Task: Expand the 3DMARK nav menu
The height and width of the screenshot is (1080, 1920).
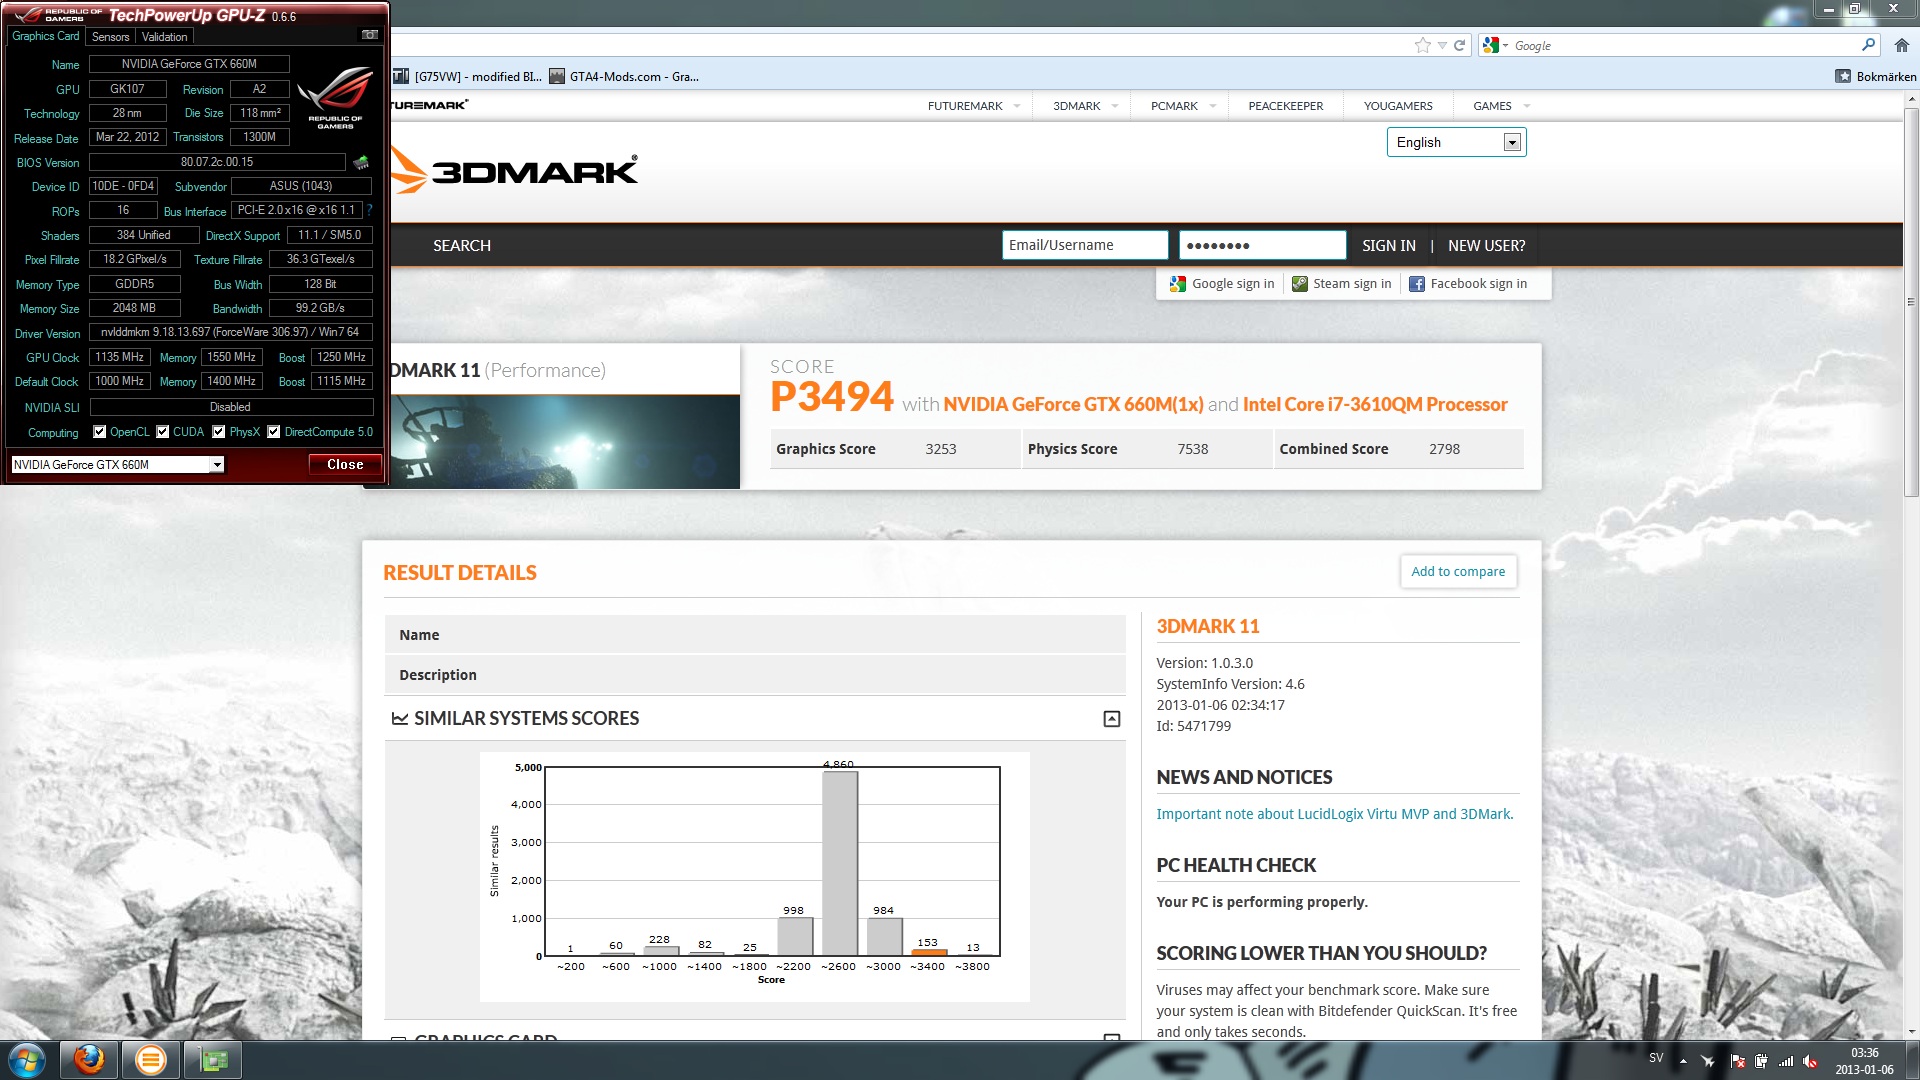Action: point(1085,106)
